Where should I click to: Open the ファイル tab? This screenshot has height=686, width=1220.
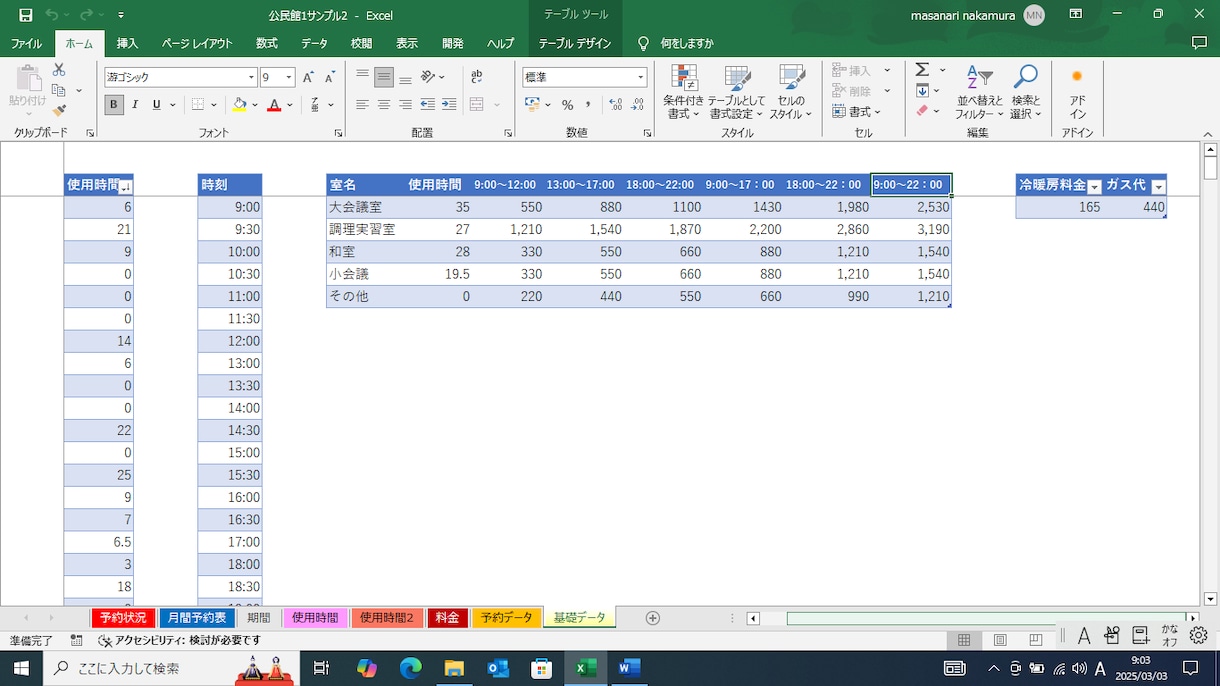coord(26,44)
